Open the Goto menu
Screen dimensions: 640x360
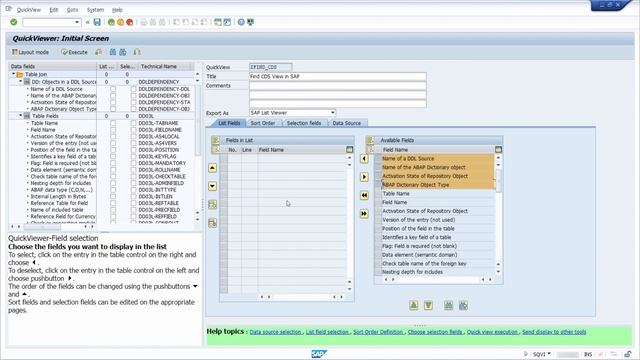(x=72, y=9)
